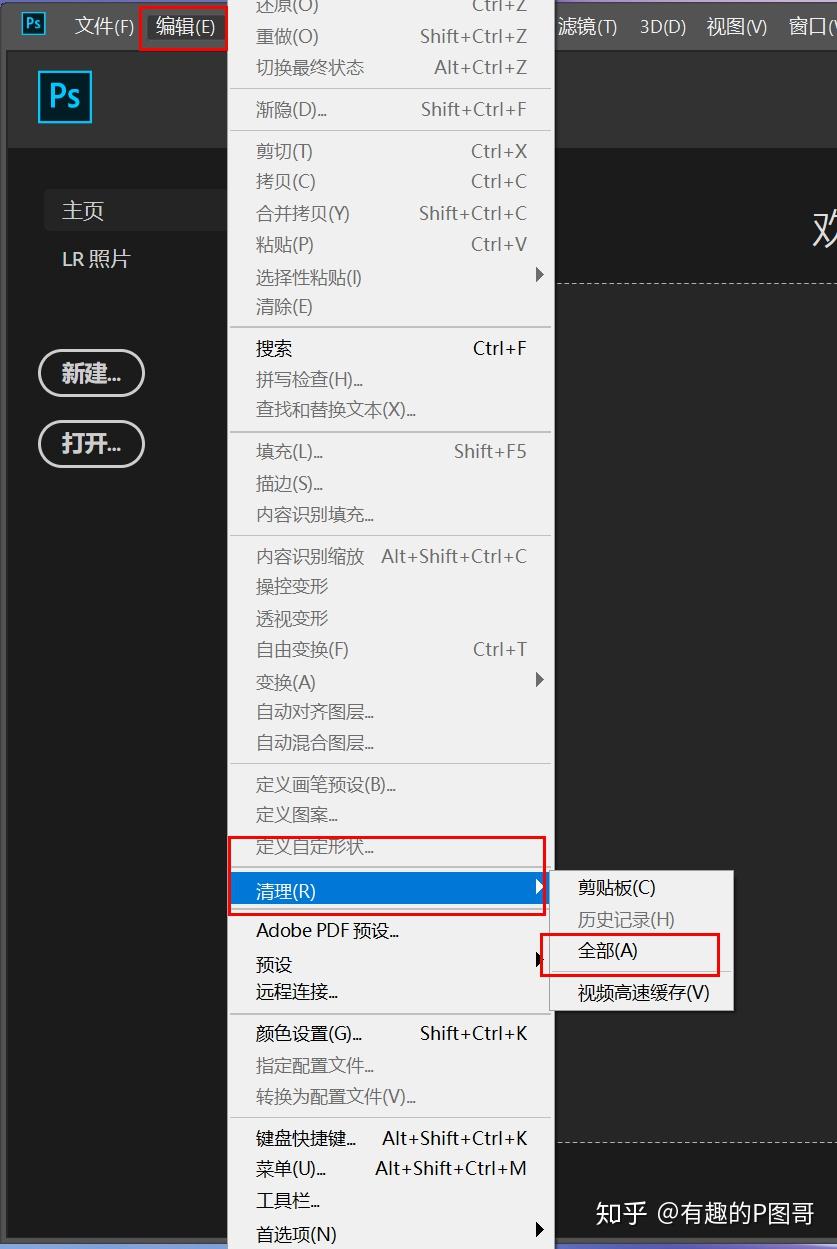Screen dimensions: 837x1249
Task: Select 全部(A) in the 清理 submenu
Action: [611, 953]
